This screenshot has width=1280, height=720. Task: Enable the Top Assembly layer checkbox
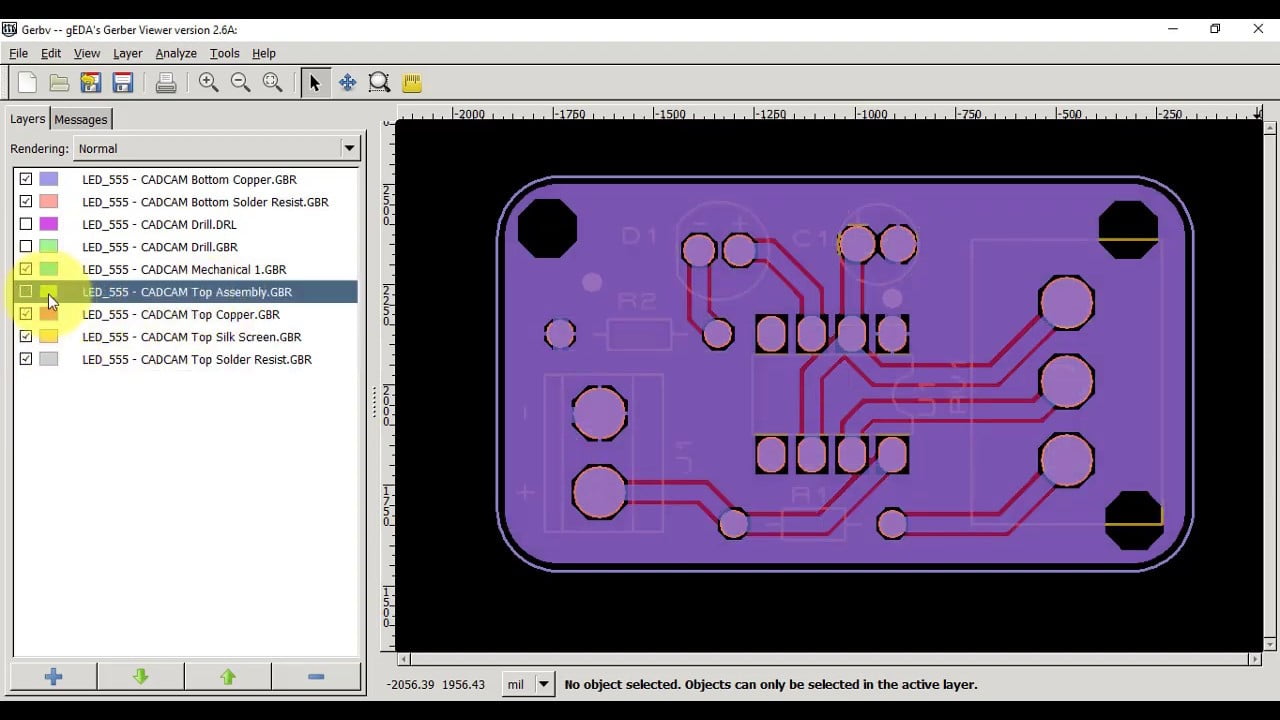click(26, 292)
